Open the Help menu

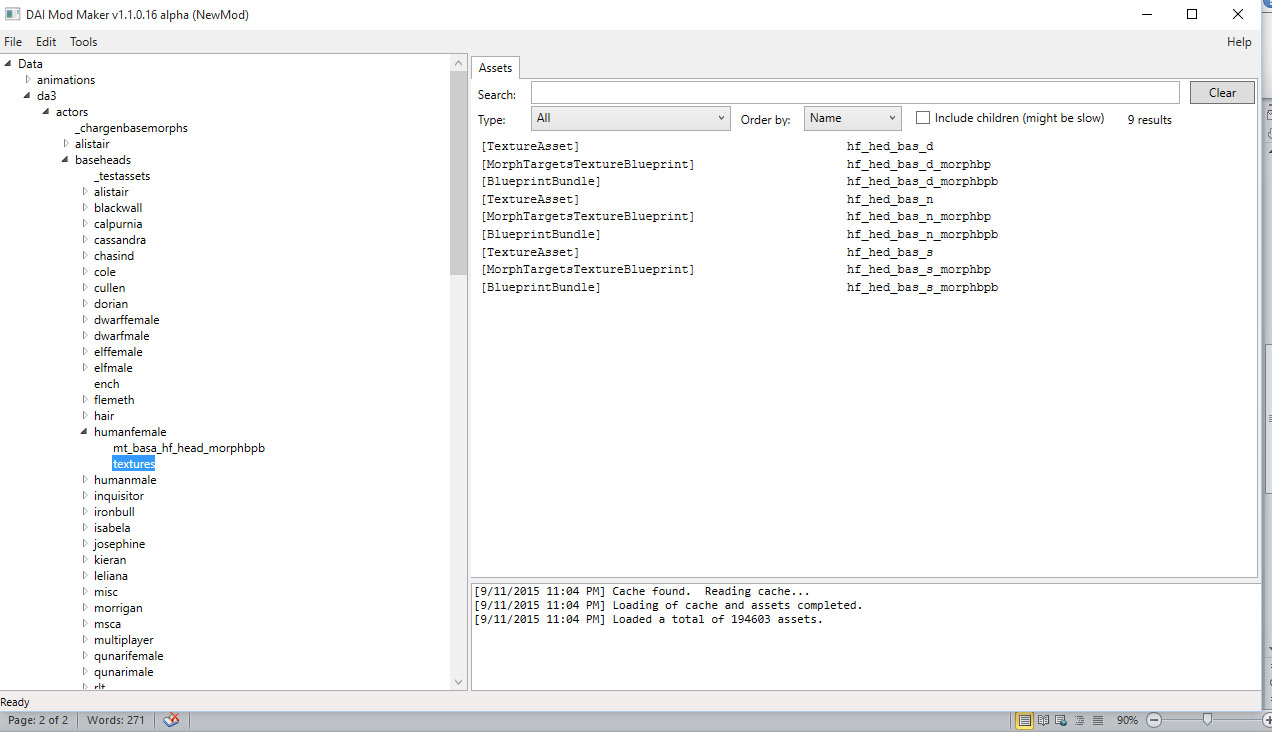click(1239, 42)
